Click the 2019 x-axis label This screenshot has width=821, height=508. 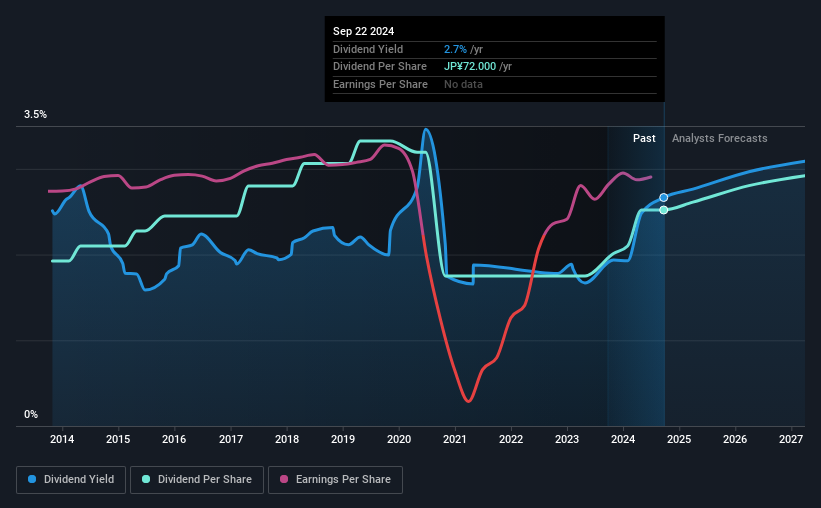(343, 439)
